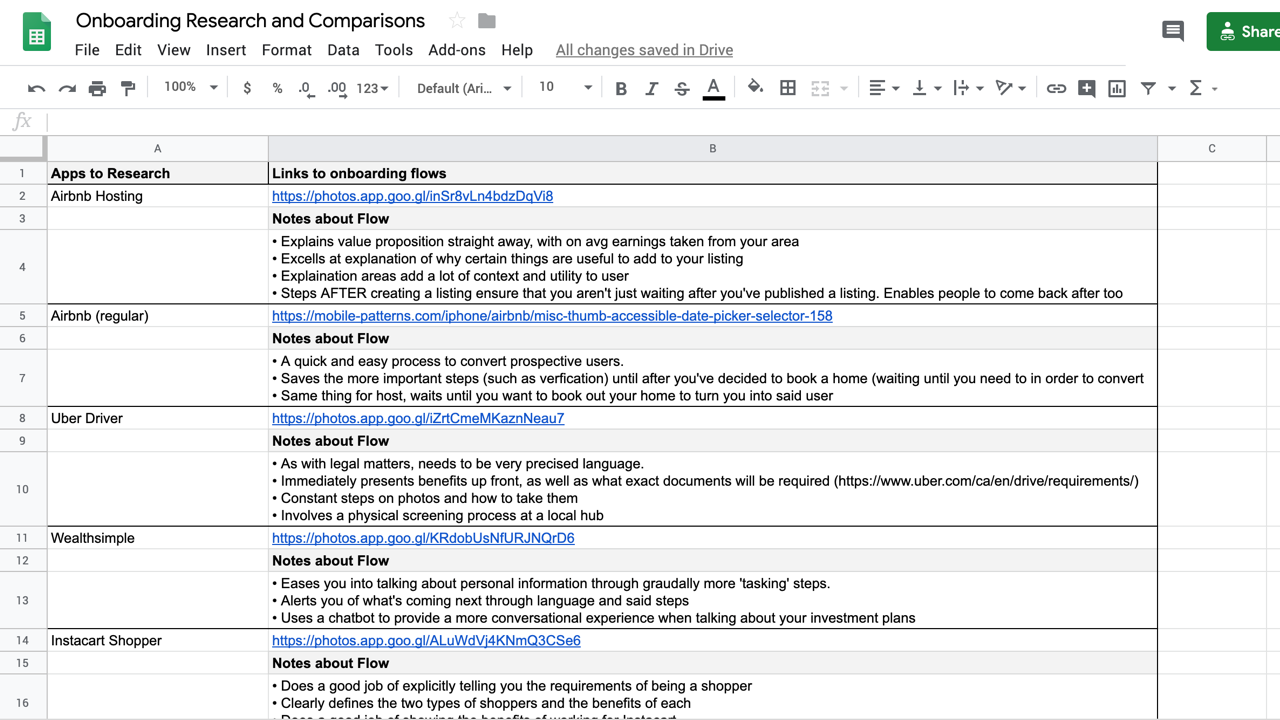Viewport: 1280px width, 720px height.
Task: Open the mobile-patterns.com Airbnb link
Action: tap(552, 316)
